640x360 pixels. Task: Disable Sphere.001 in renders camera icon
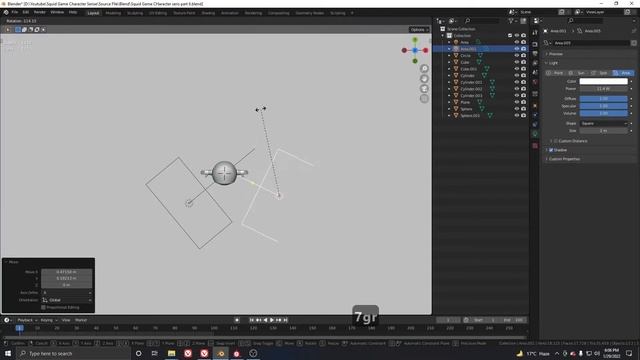(523, 116)
